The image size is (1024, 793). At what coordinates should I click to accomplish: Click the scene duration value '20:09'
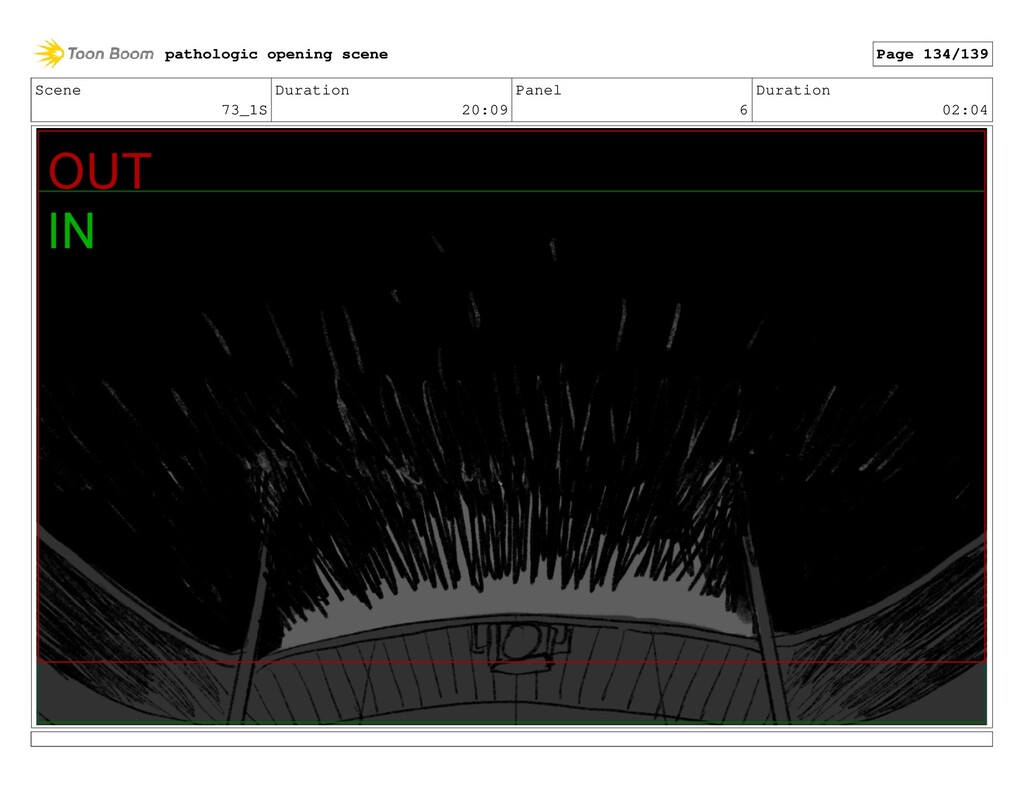point(485,110)
